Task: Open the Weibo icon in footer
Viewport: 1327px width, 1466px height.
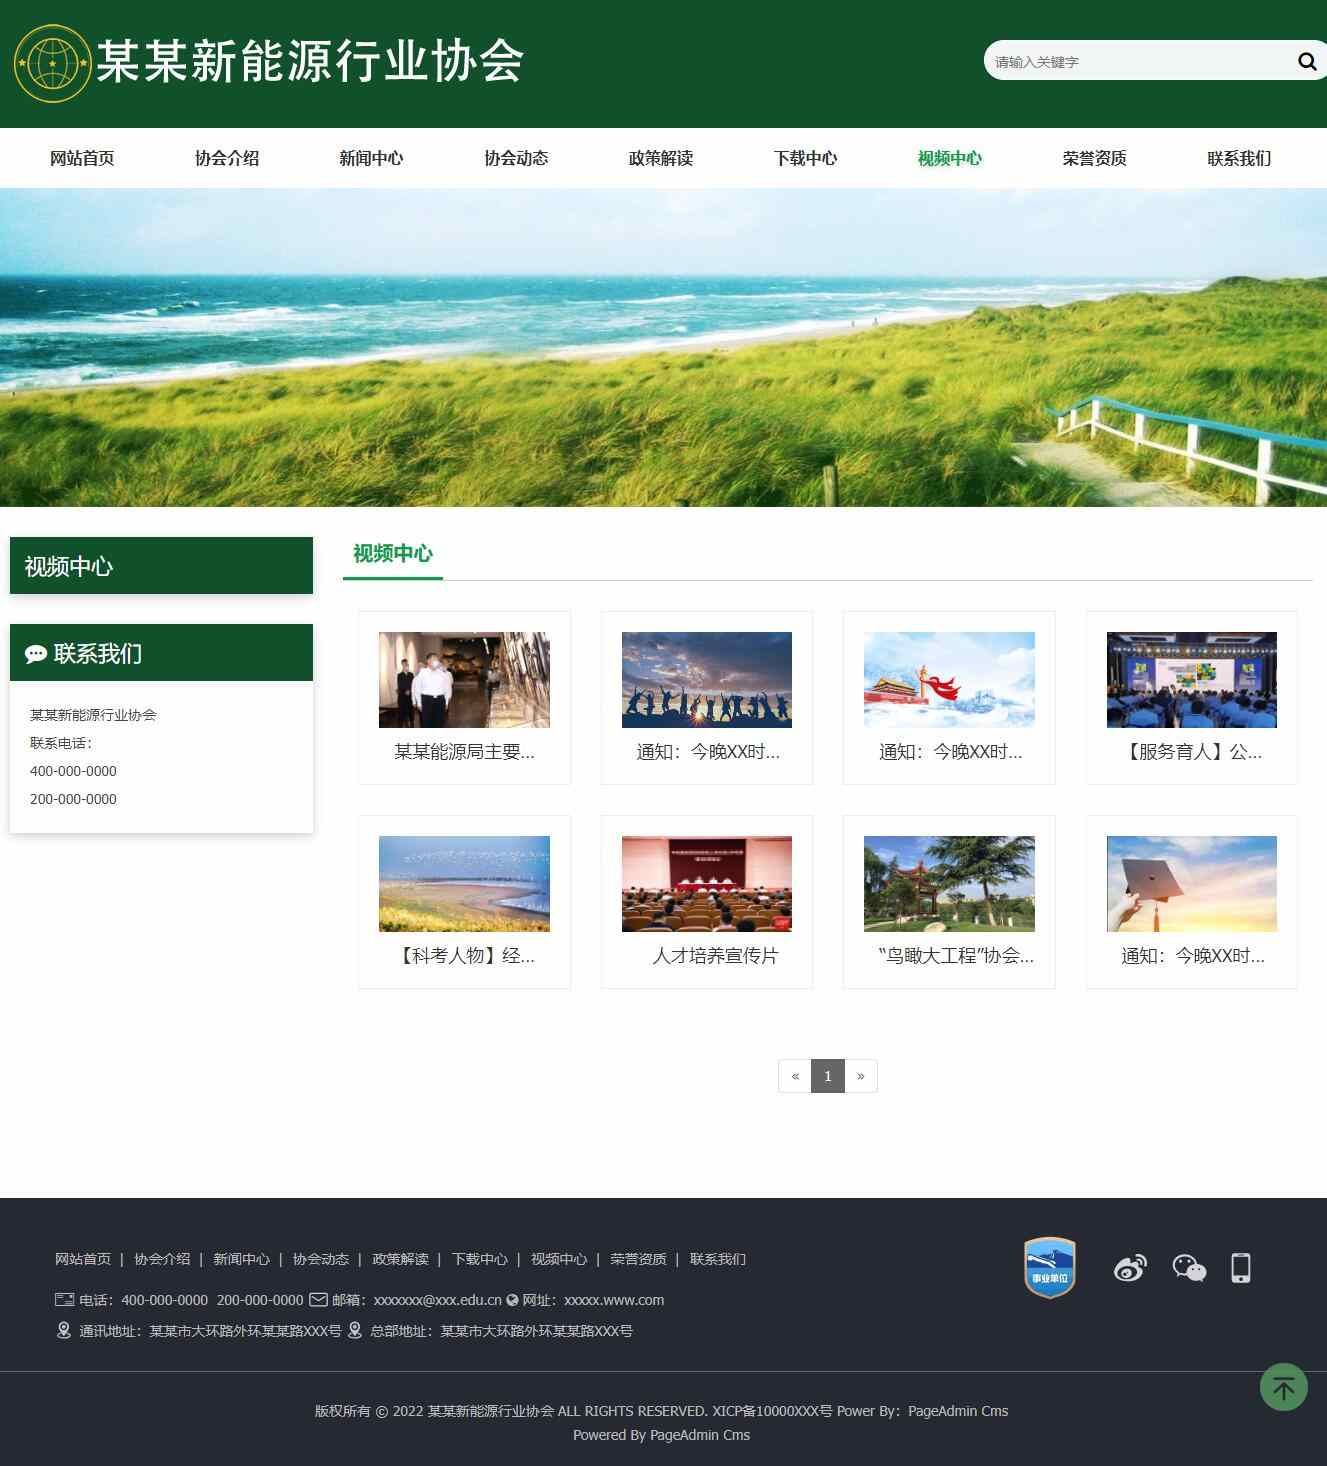Action: pos(1130,1268)
